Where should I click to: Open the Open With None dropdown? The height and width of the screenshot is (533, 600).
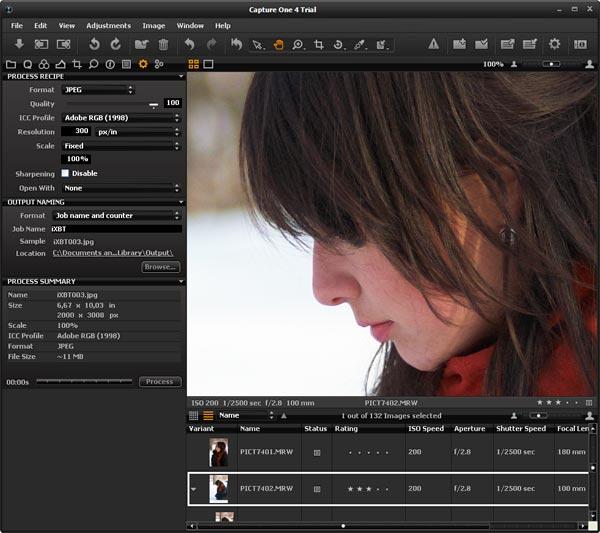[121, 188]
